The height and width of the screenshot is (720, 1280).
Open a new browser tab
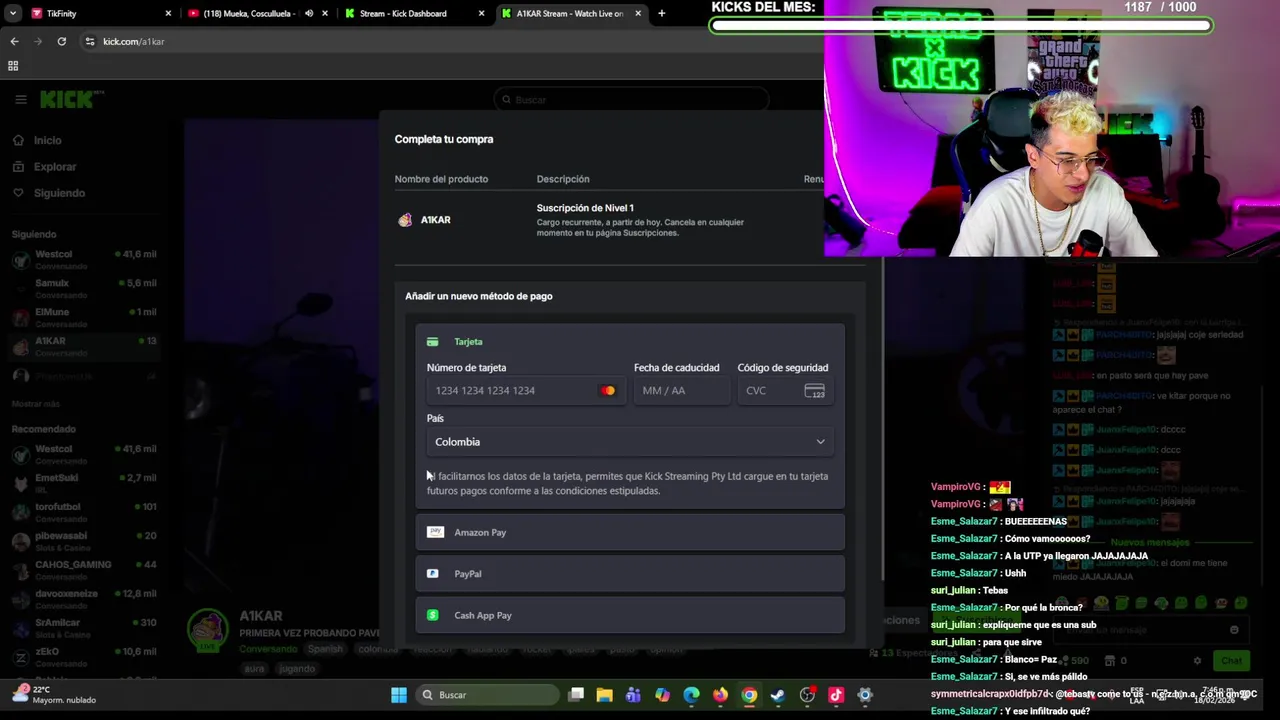(x=661, y=13)
